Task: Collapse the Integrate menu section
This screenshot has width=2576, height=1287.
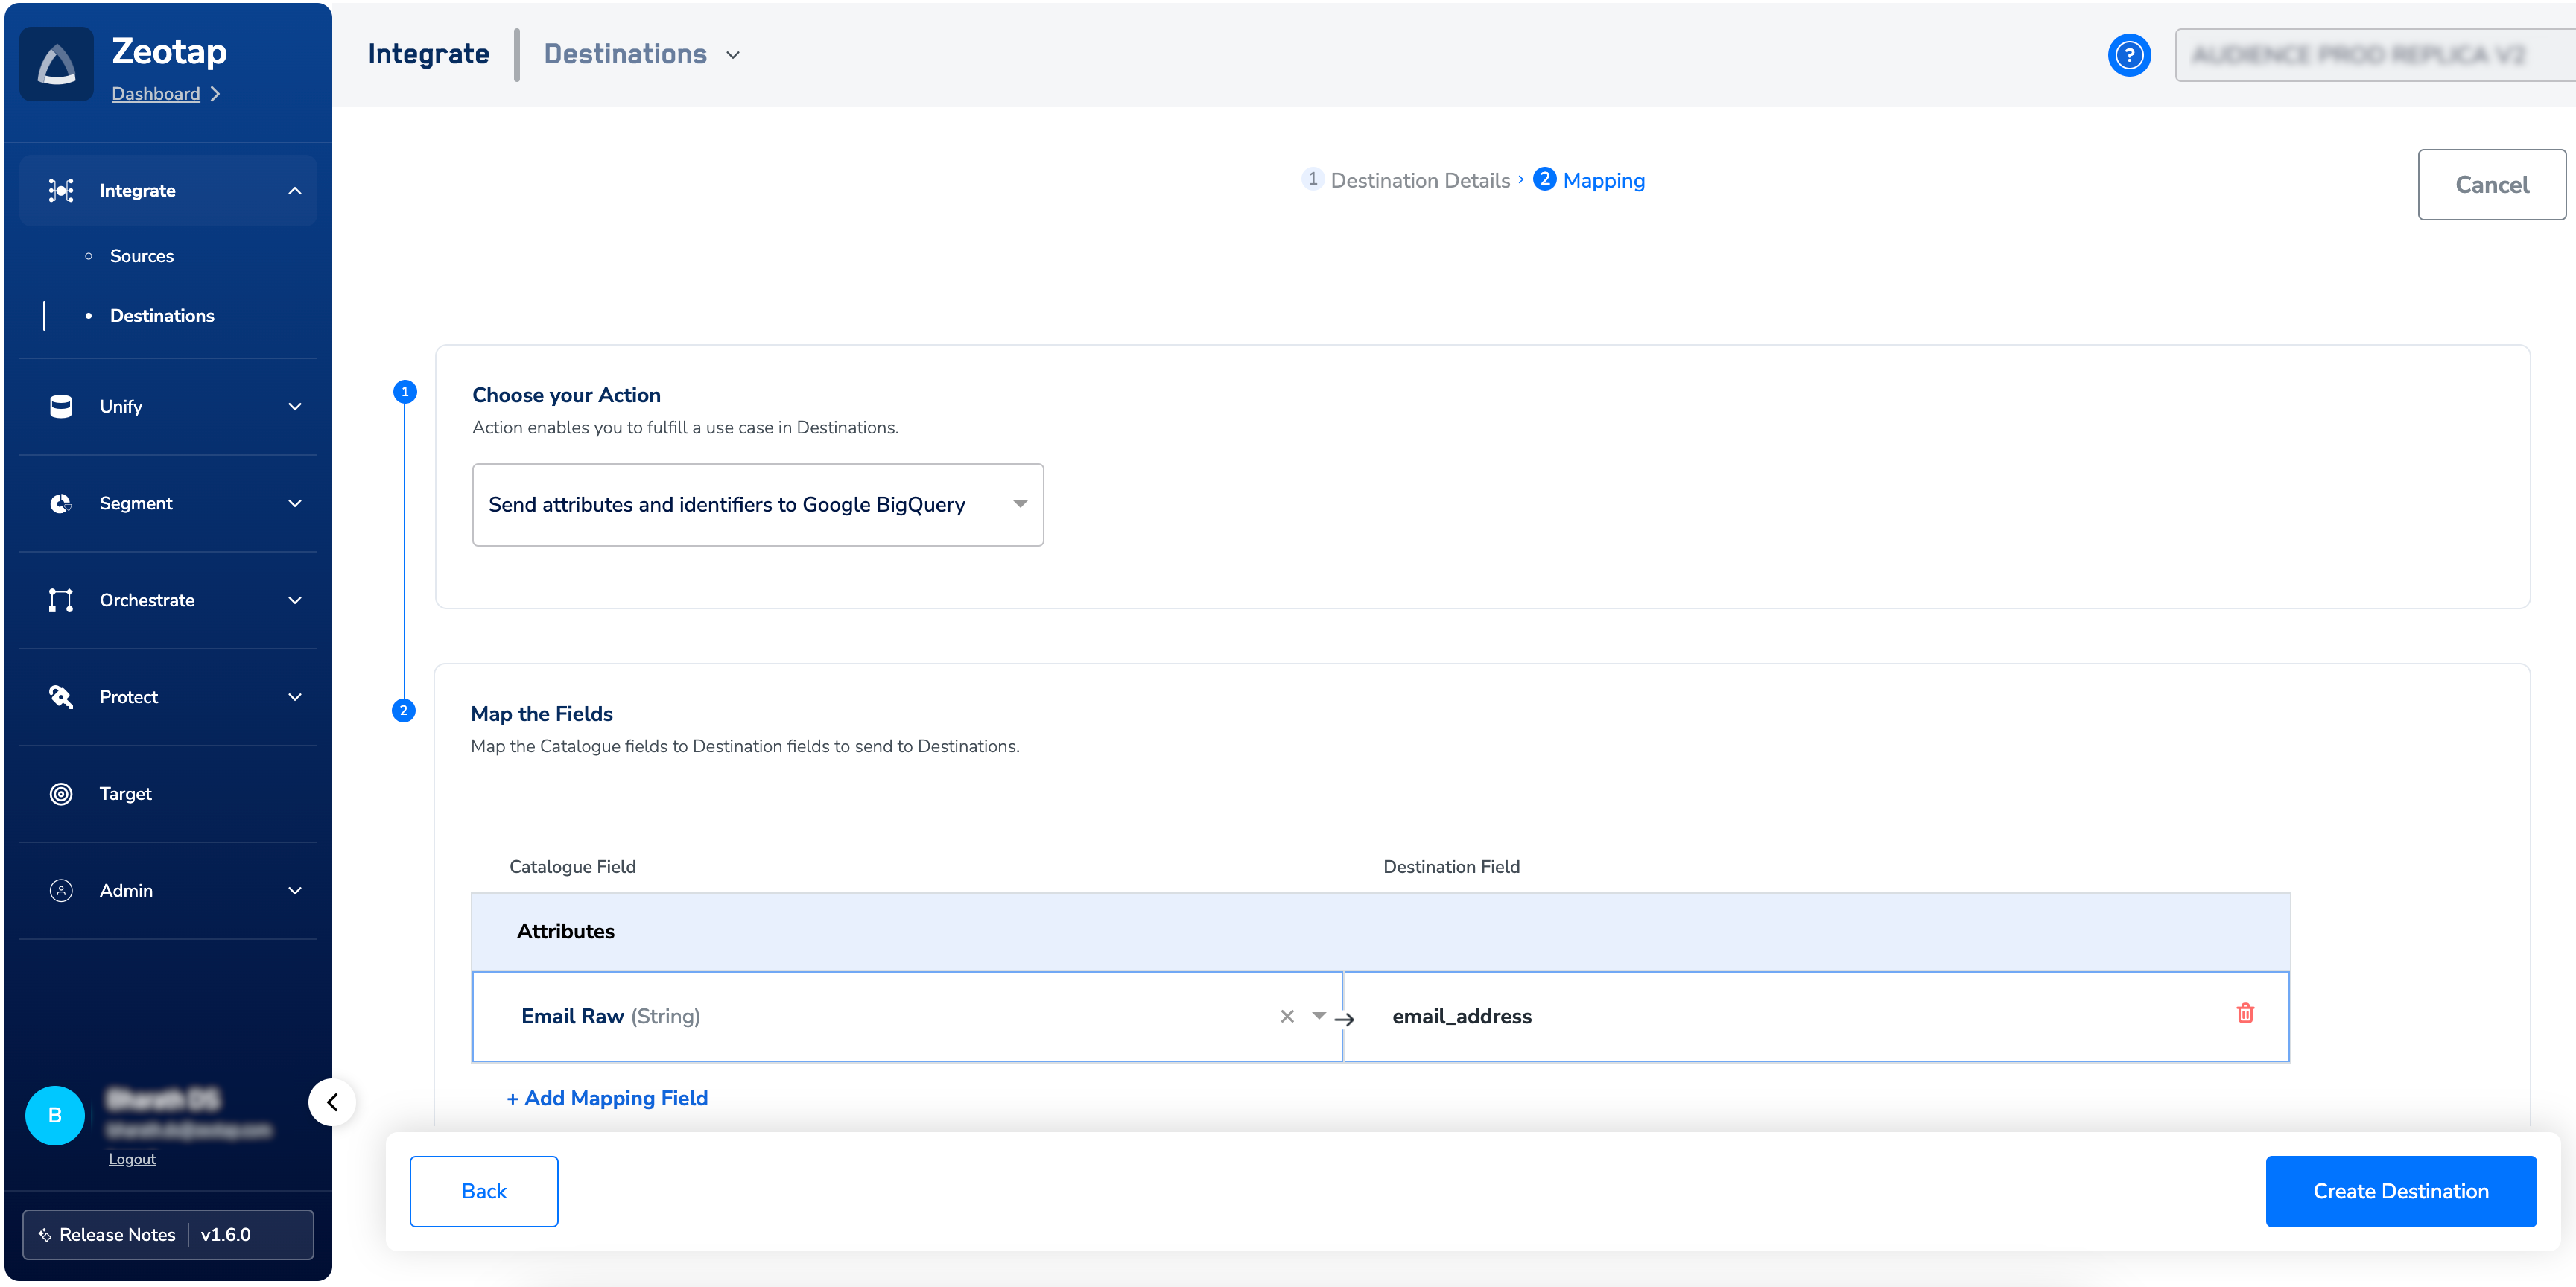Action: 294,191
